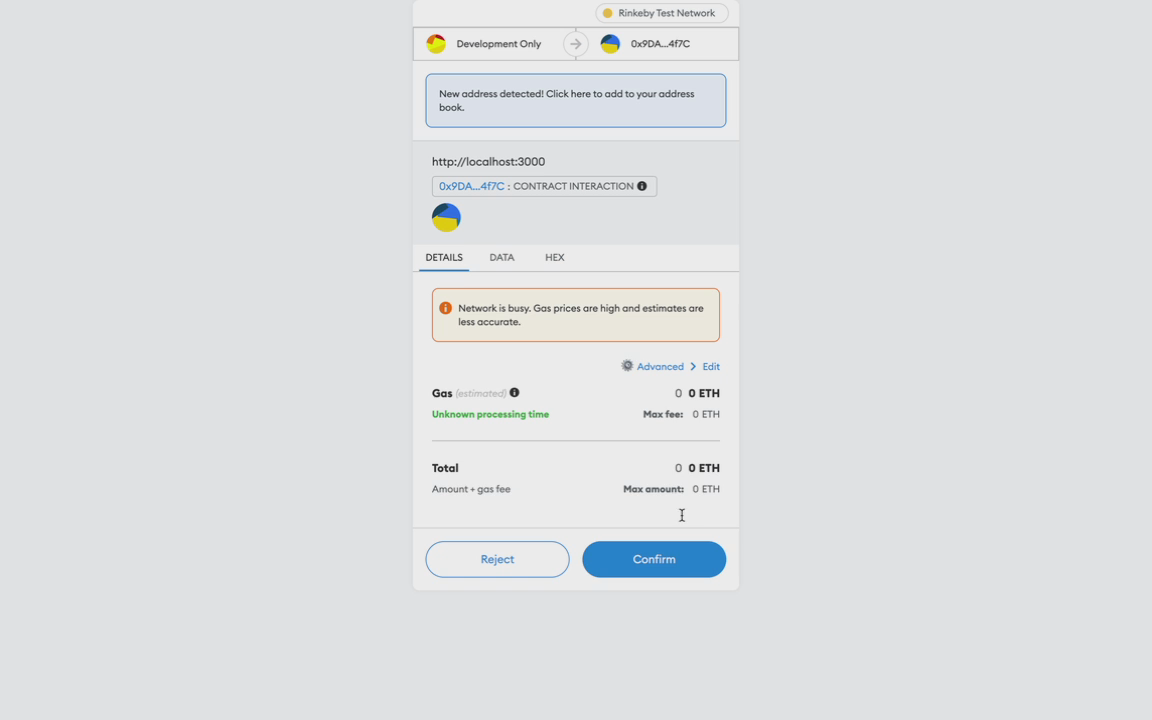Image resolution: width=1152 pixels, height=720 pixels.
Task: Click the chevron arrow beside Edit
Action: pyautogui.click(x=693, y=367)
